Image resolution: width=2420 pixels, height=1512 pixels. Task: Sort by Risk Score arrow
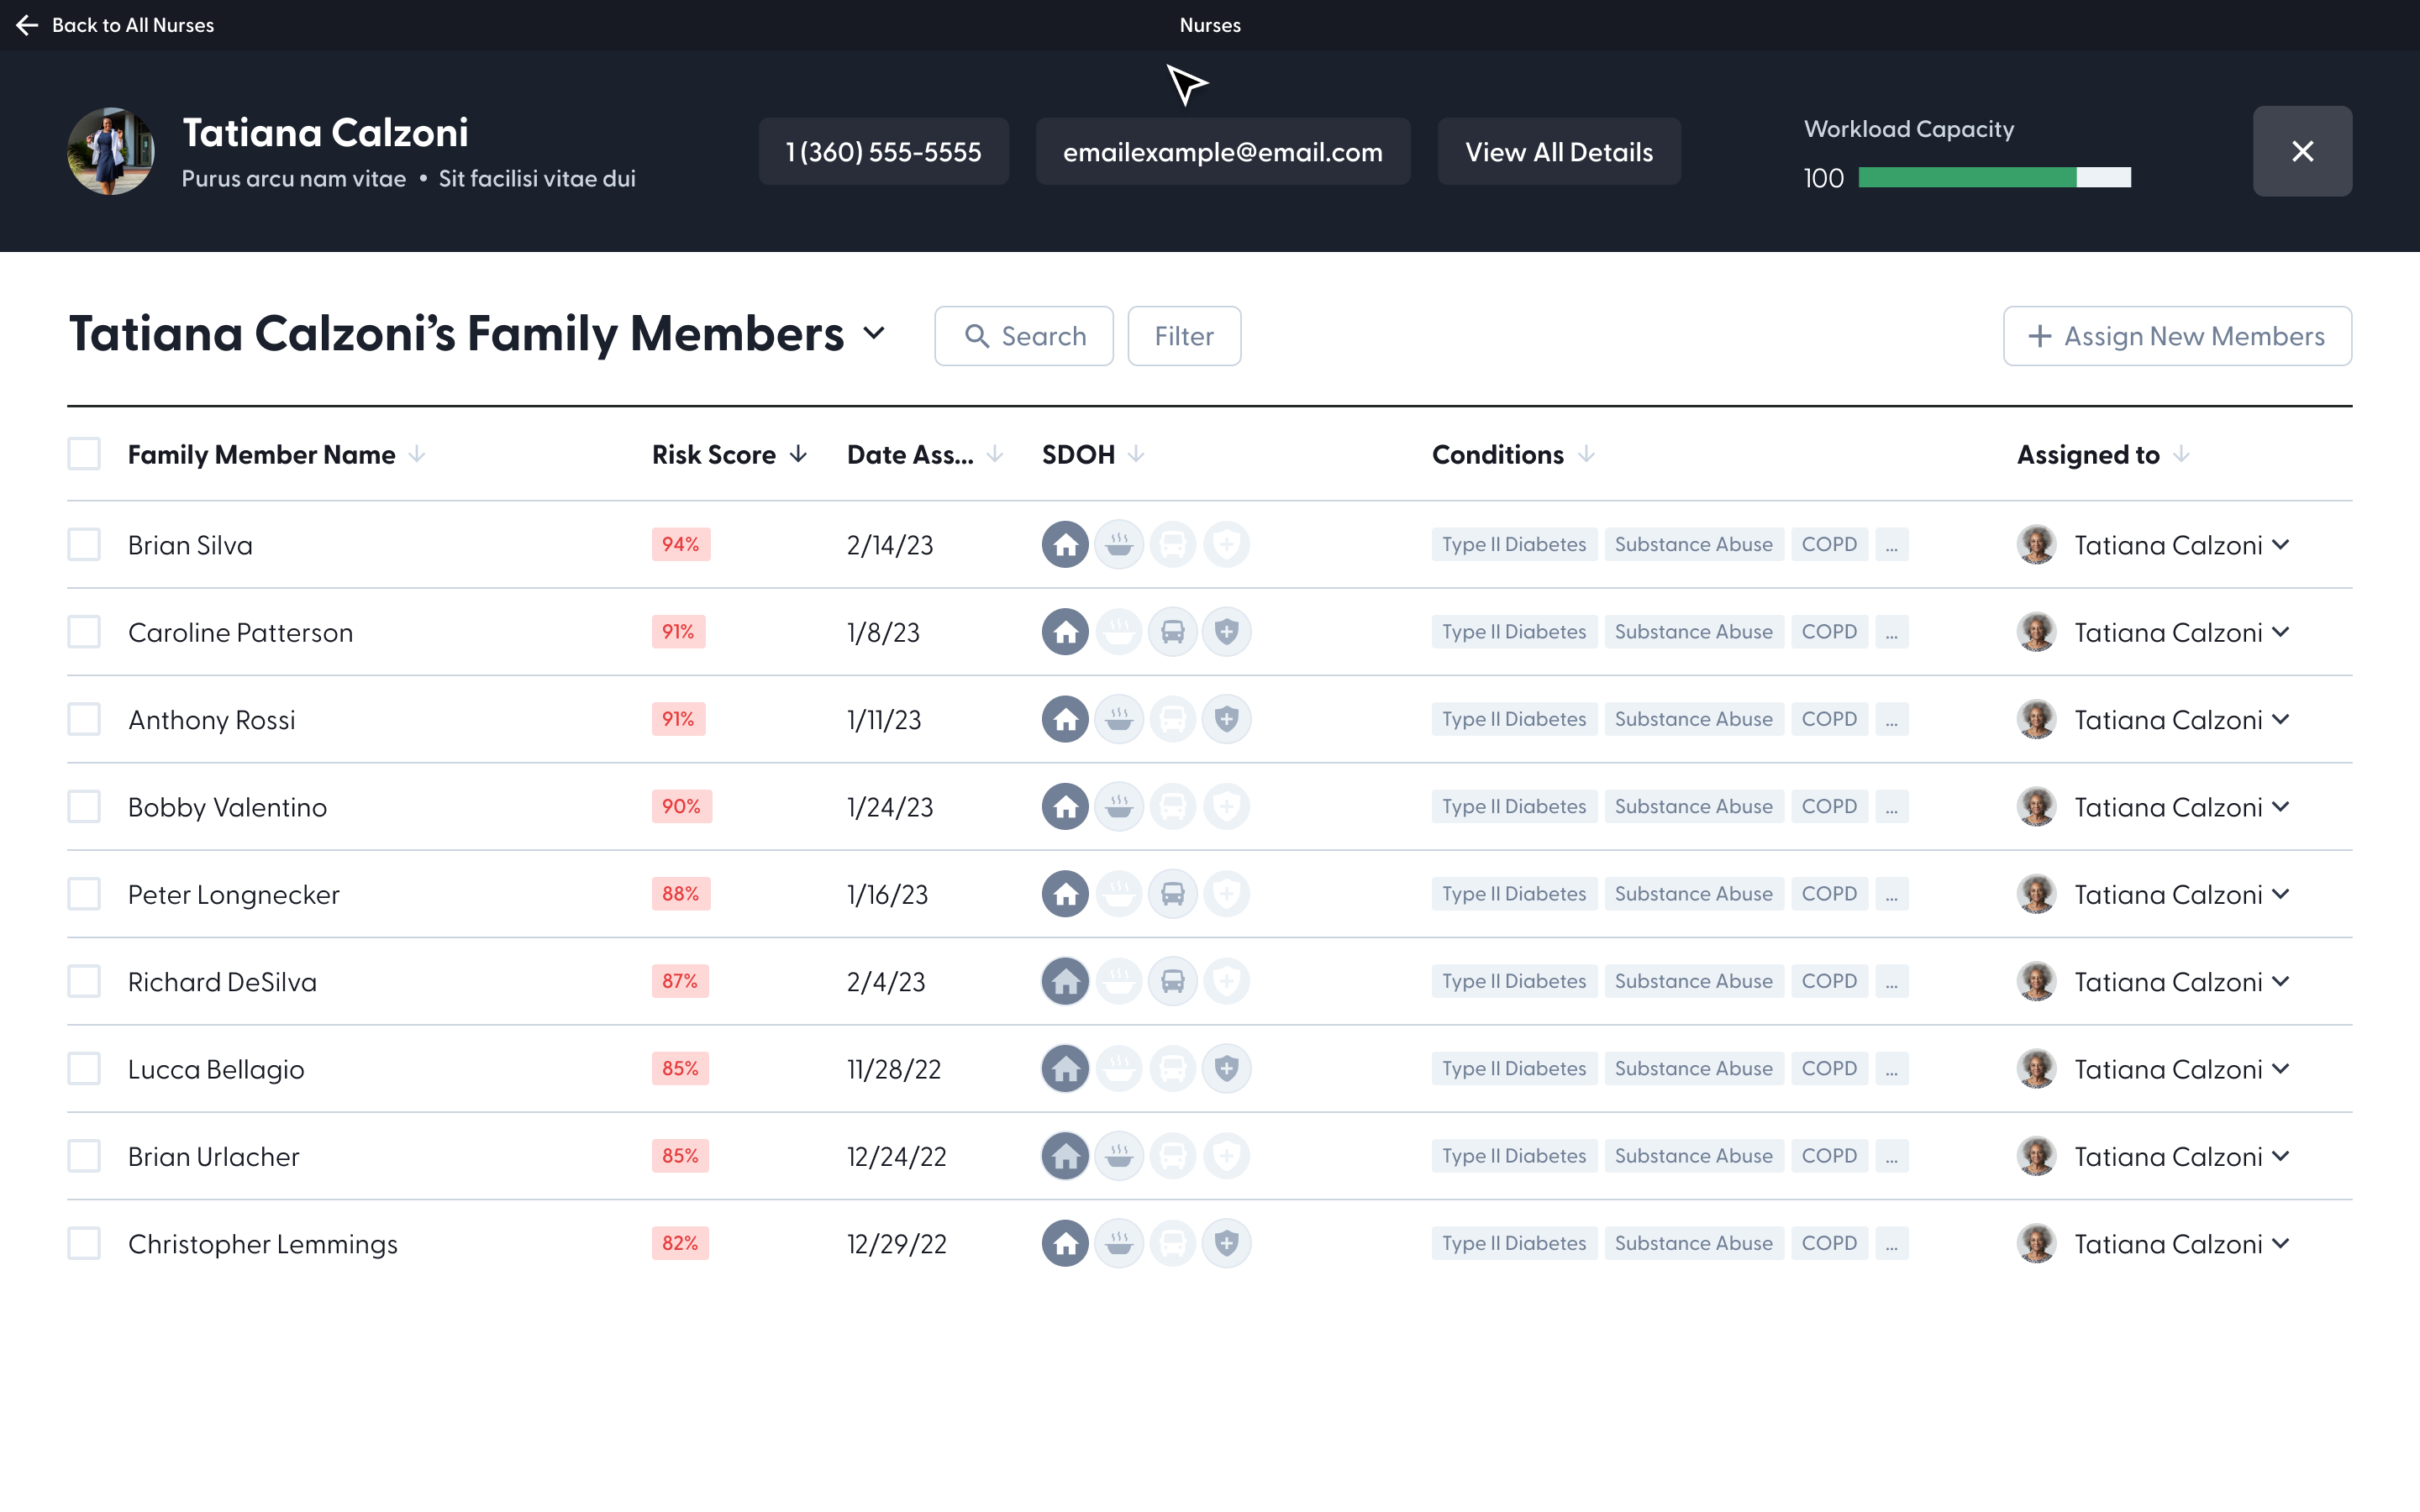point(798,455)
